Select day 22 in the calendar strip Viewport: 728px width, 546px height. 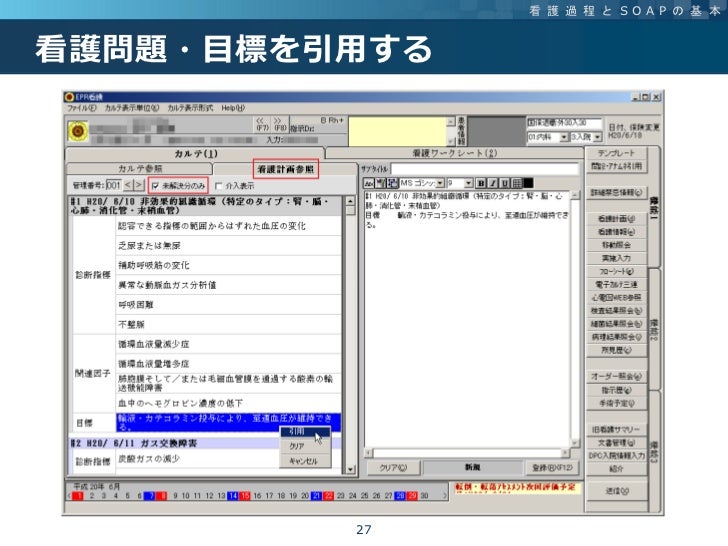click(329, 496)
